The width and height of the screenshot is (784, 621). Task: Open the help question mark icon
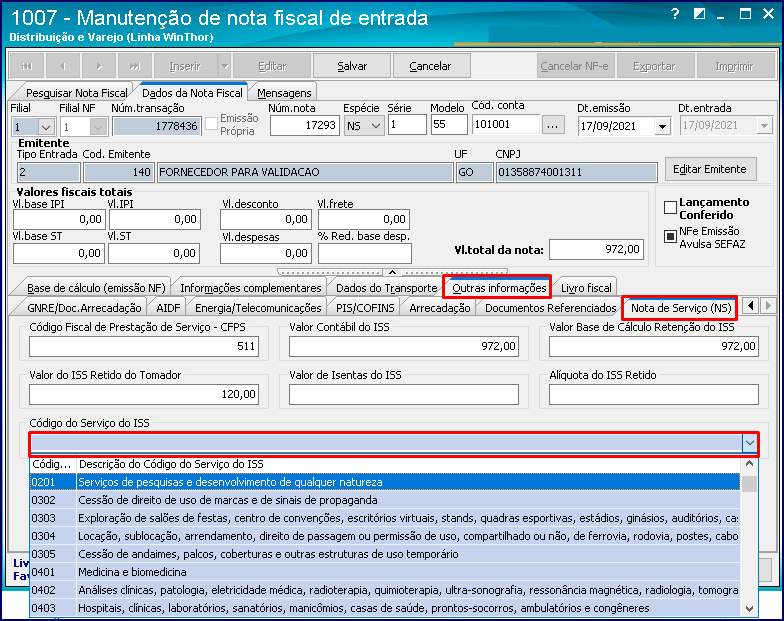tap(675, 14)
